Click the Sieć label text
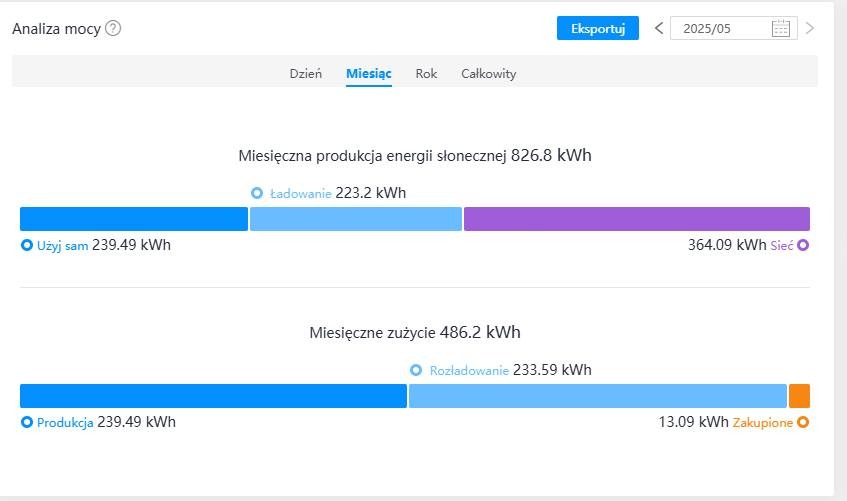Image resolution: width=847 pixels, height=501 pixels. coord(782,245)
